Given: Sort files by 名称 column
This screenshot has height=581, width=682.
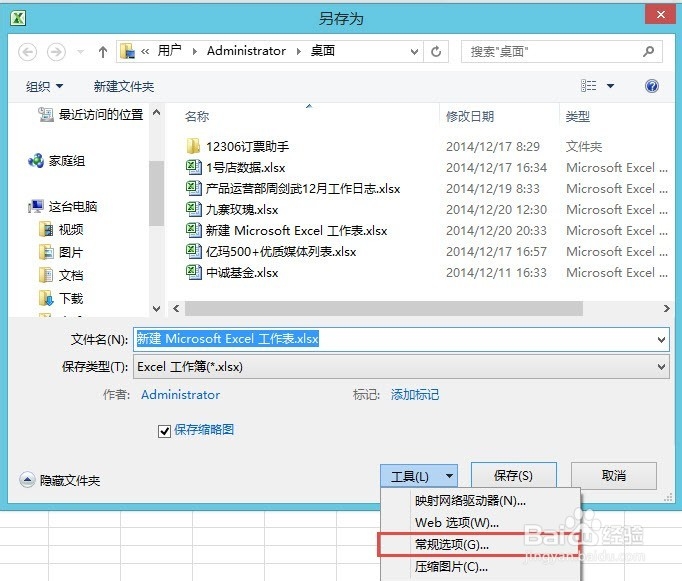Looking at the screenshot, I should tap(197, 116).
